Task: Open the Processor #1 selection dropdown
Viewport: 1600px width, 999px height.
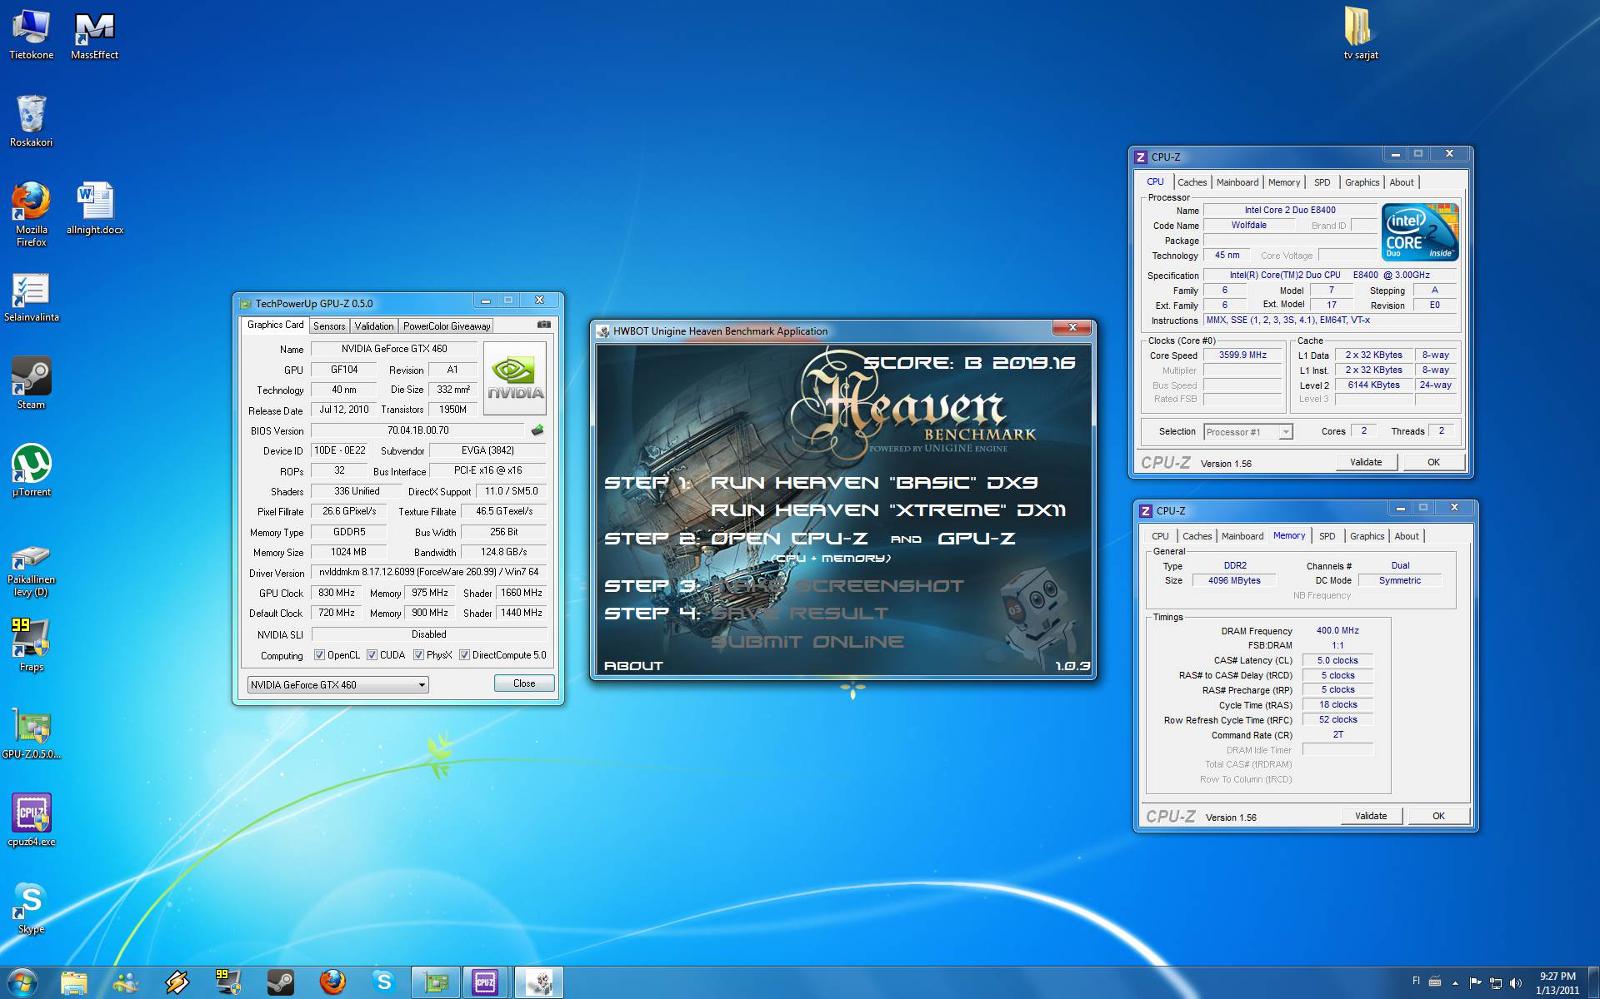Action: [x=1248, y=432]
